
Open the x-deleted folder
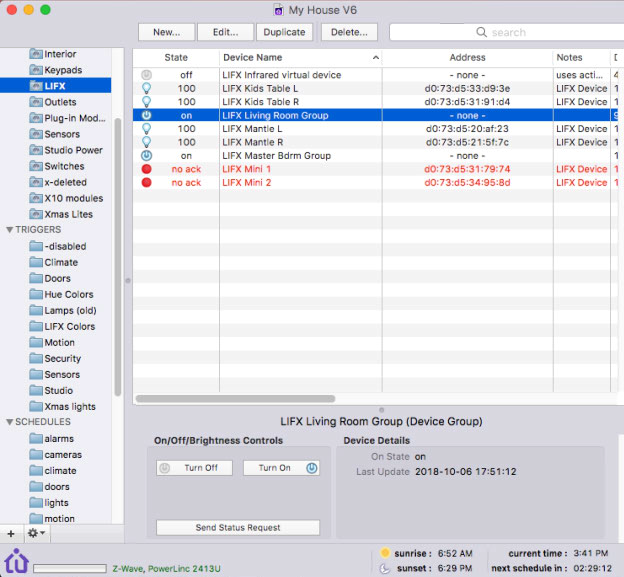[x=58, y=182]
